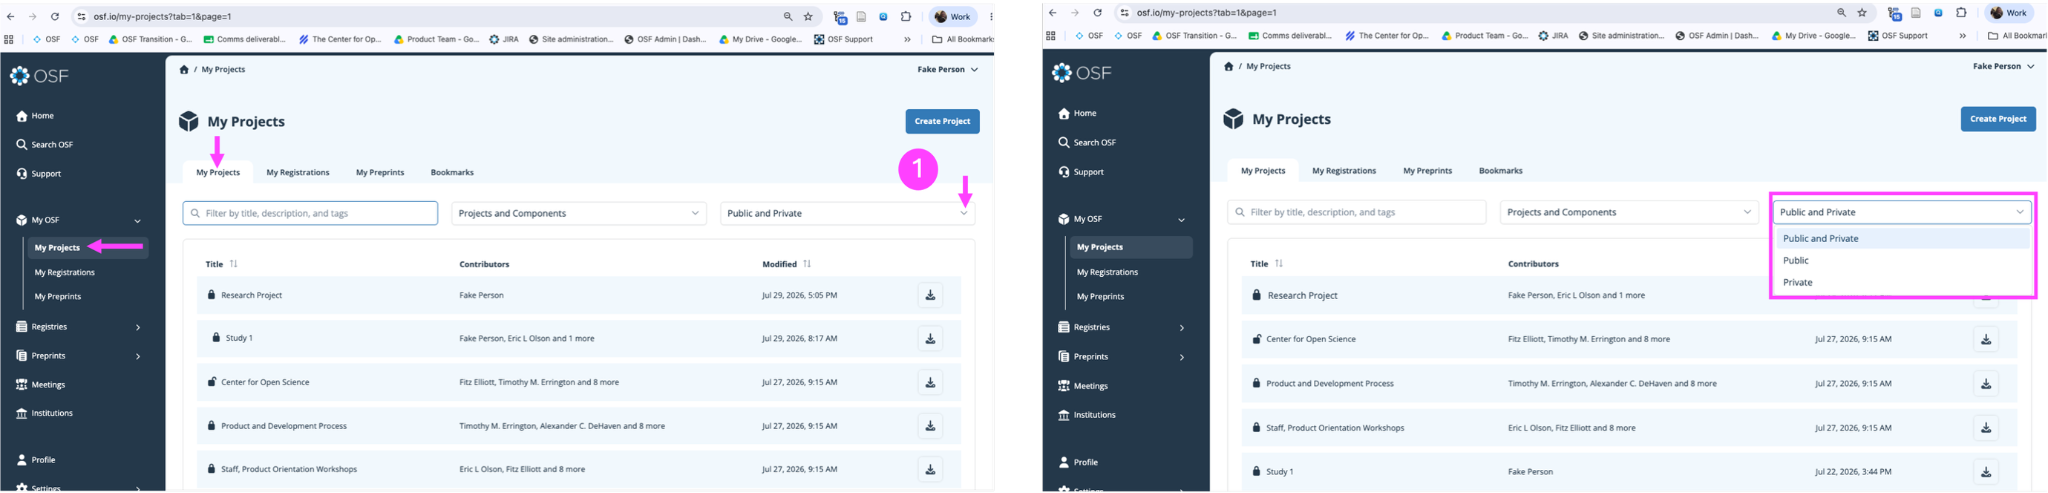Screen dimensions: 2048x493
Task: Download Research Project in the left screenshot
Action: 930,295
